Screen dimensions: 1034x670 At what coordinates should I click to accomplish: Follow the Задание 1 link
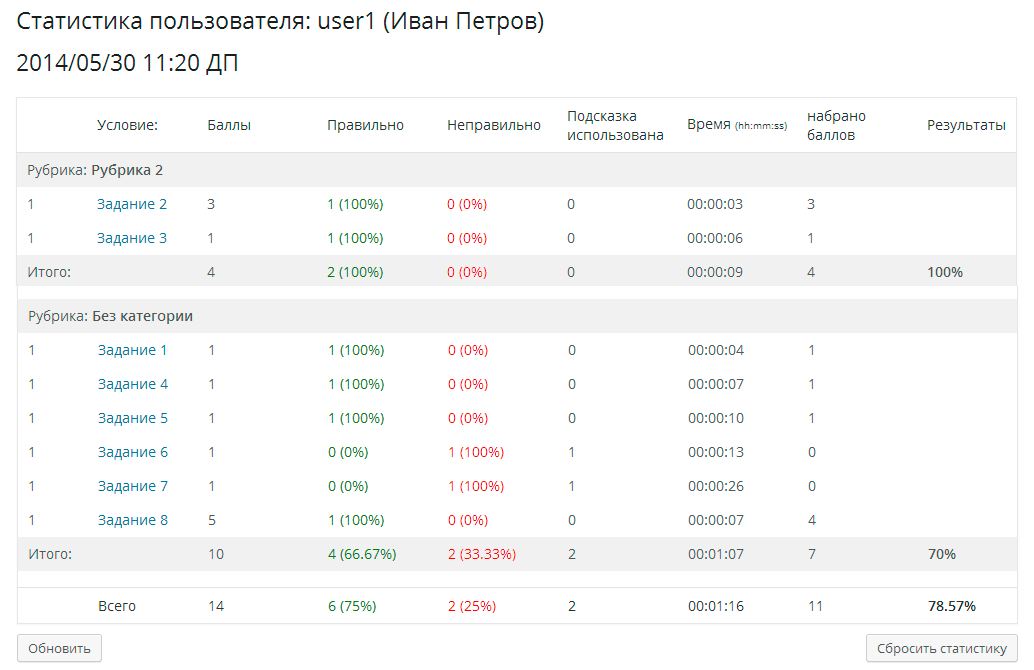pyautogui.click(x=133, y=350)
